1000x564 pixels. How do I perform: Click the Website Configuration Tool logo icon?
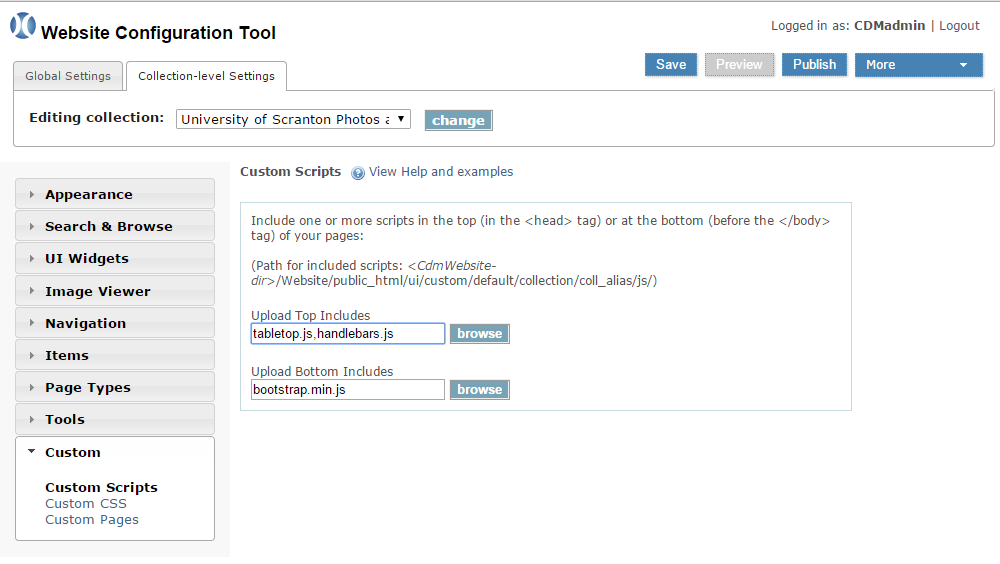click(22, 26)
